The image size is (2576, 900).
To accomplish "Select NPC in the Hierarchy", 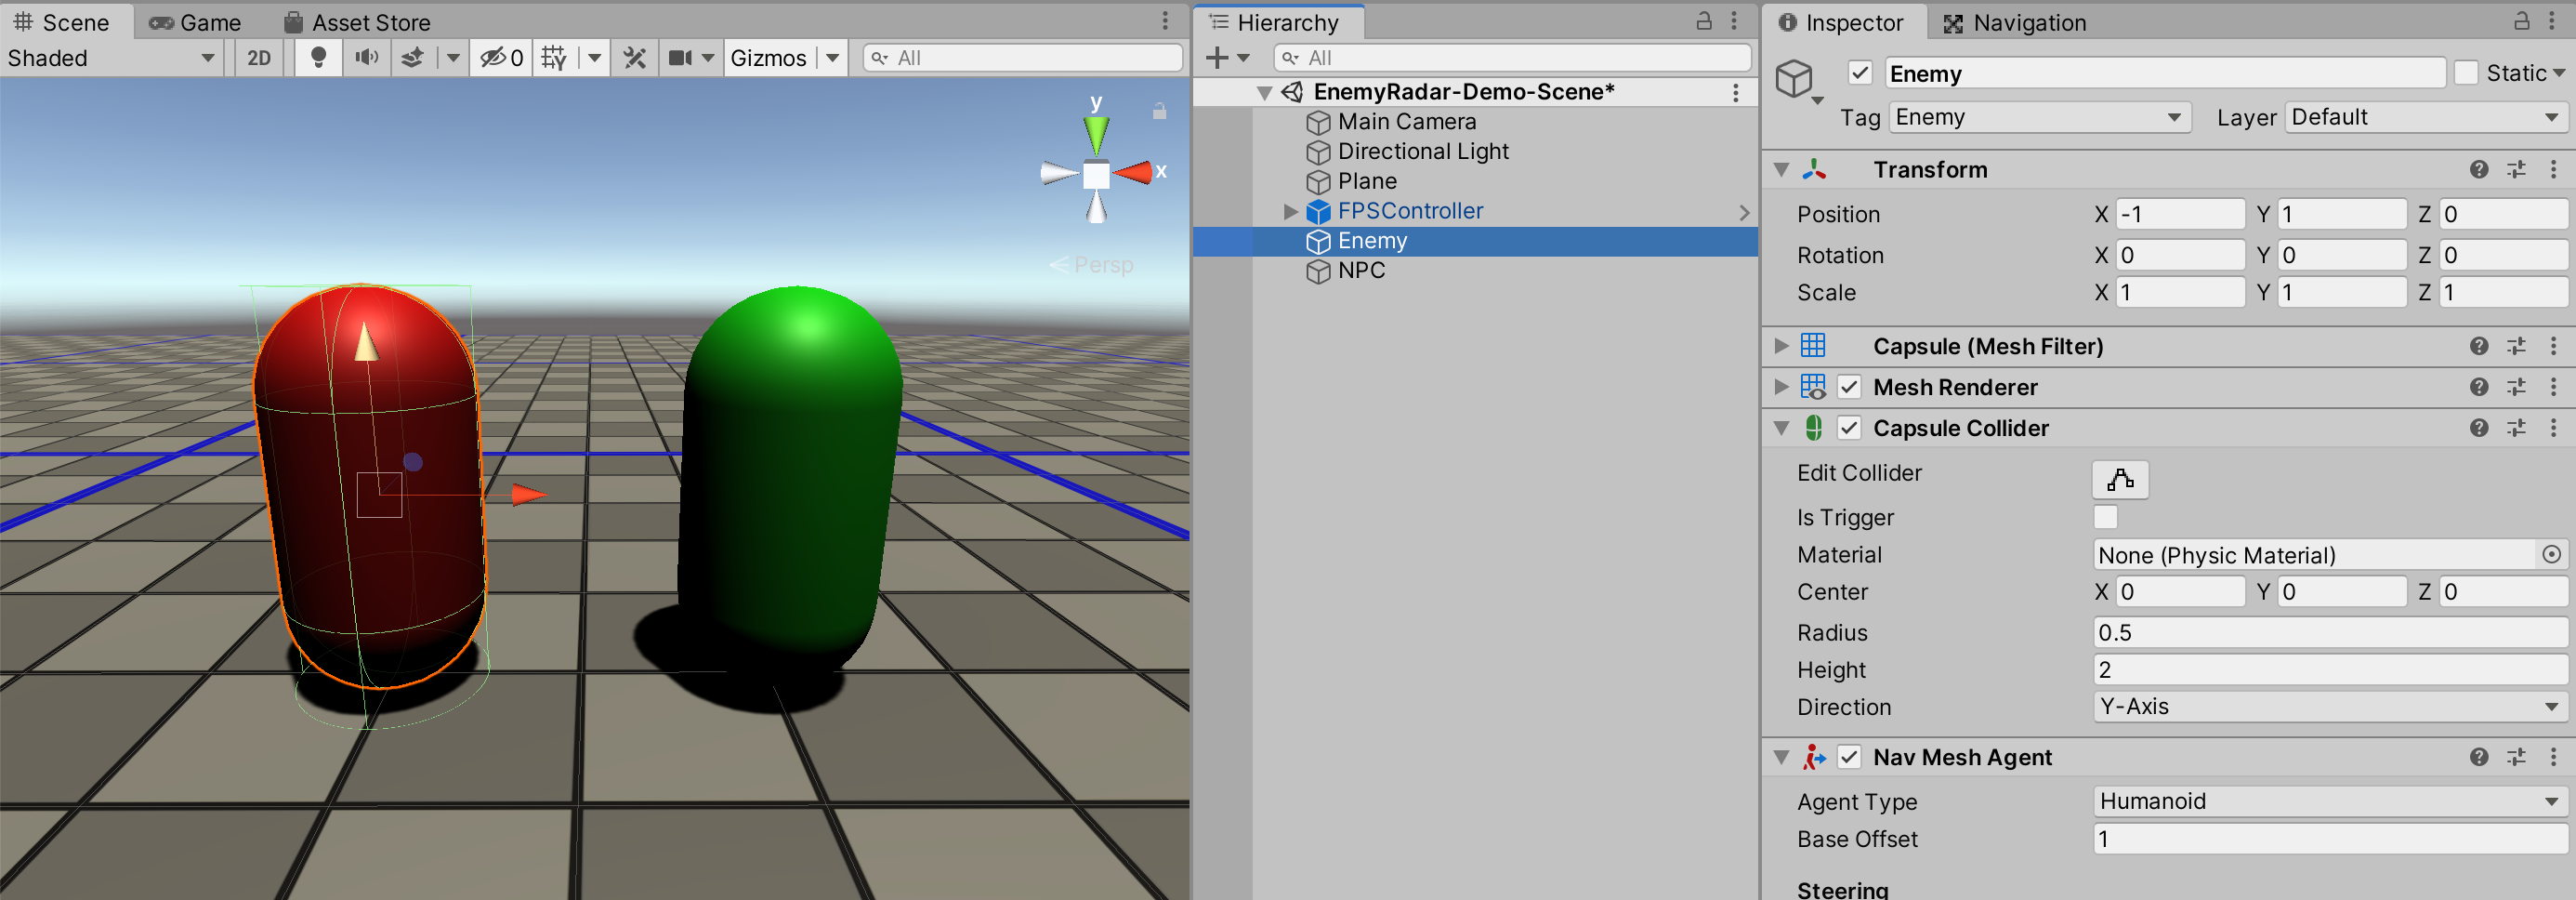I will [x=1361, y=270].
